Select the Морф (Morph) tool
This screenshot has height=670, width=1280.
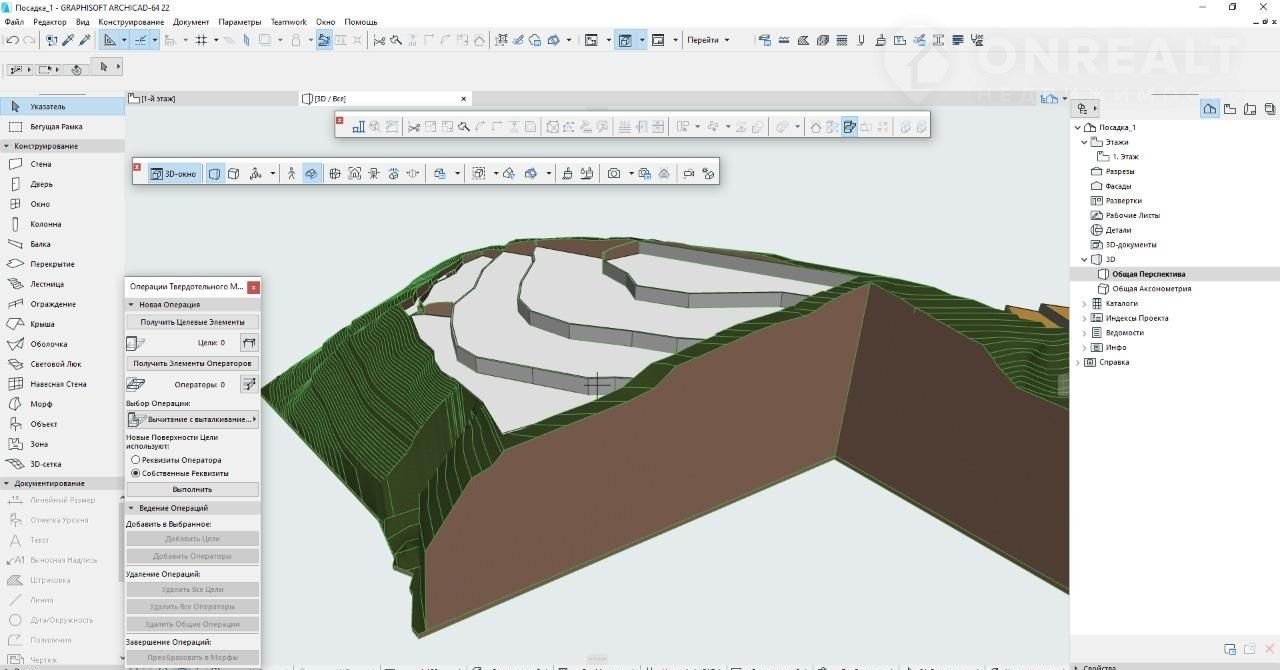tap(41, 404)
